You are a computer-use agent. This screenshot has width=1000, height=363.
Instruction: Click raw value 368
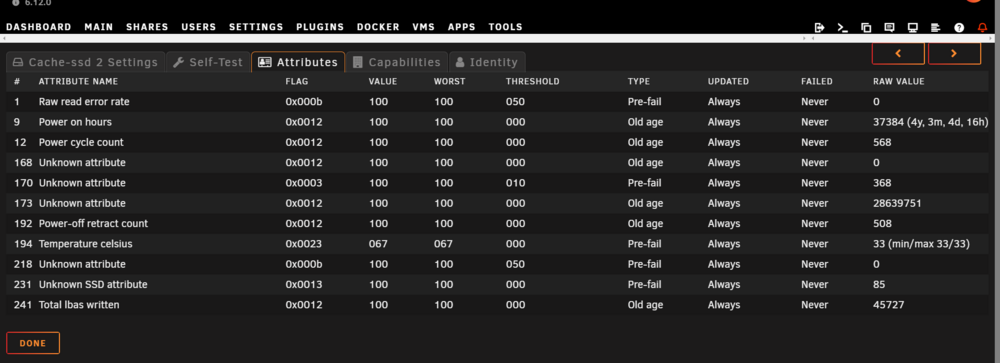882,183
